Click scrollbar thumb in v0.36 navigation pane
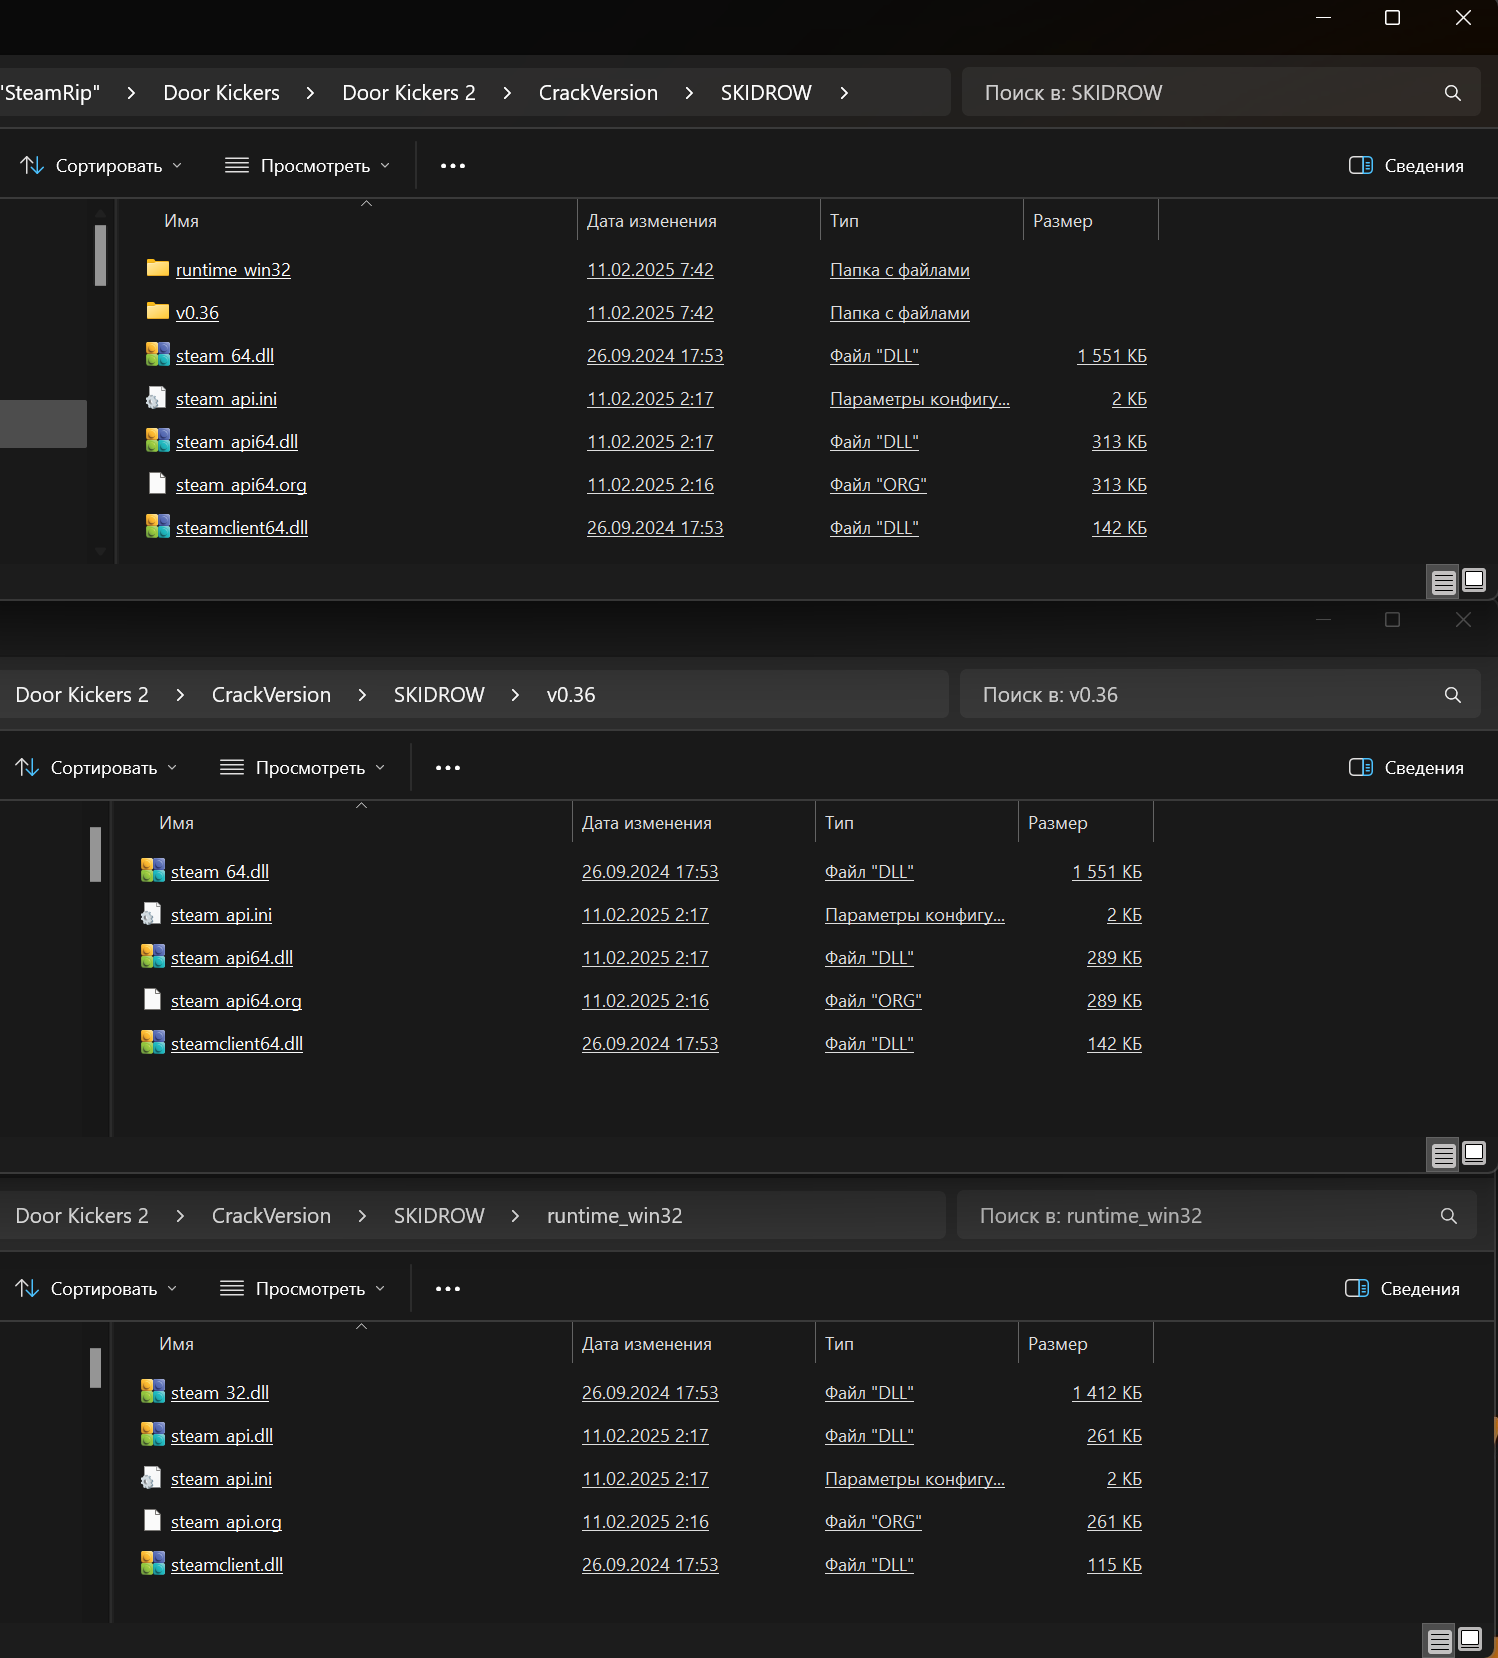The image size is (1498, 1658). (x=95, y=854)
